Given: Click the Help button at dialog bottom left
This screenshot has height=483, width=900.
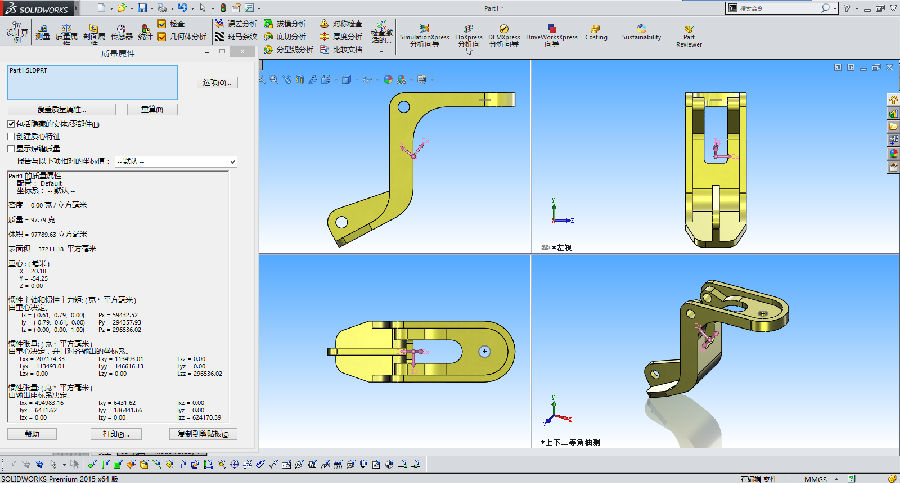Looking at the screenshot, I should coord(33,434).
